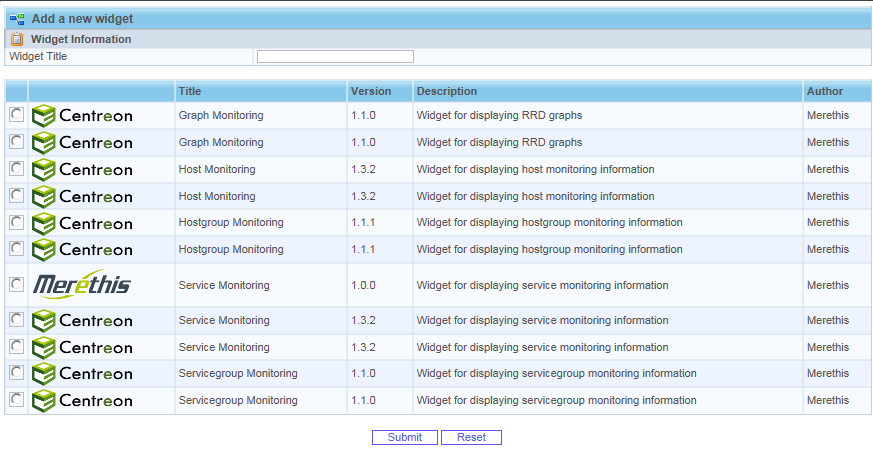Choose the first Hostgroup Monitoring radio button
The height and width of the screenshot is (456, 873).
coord(16,222)
